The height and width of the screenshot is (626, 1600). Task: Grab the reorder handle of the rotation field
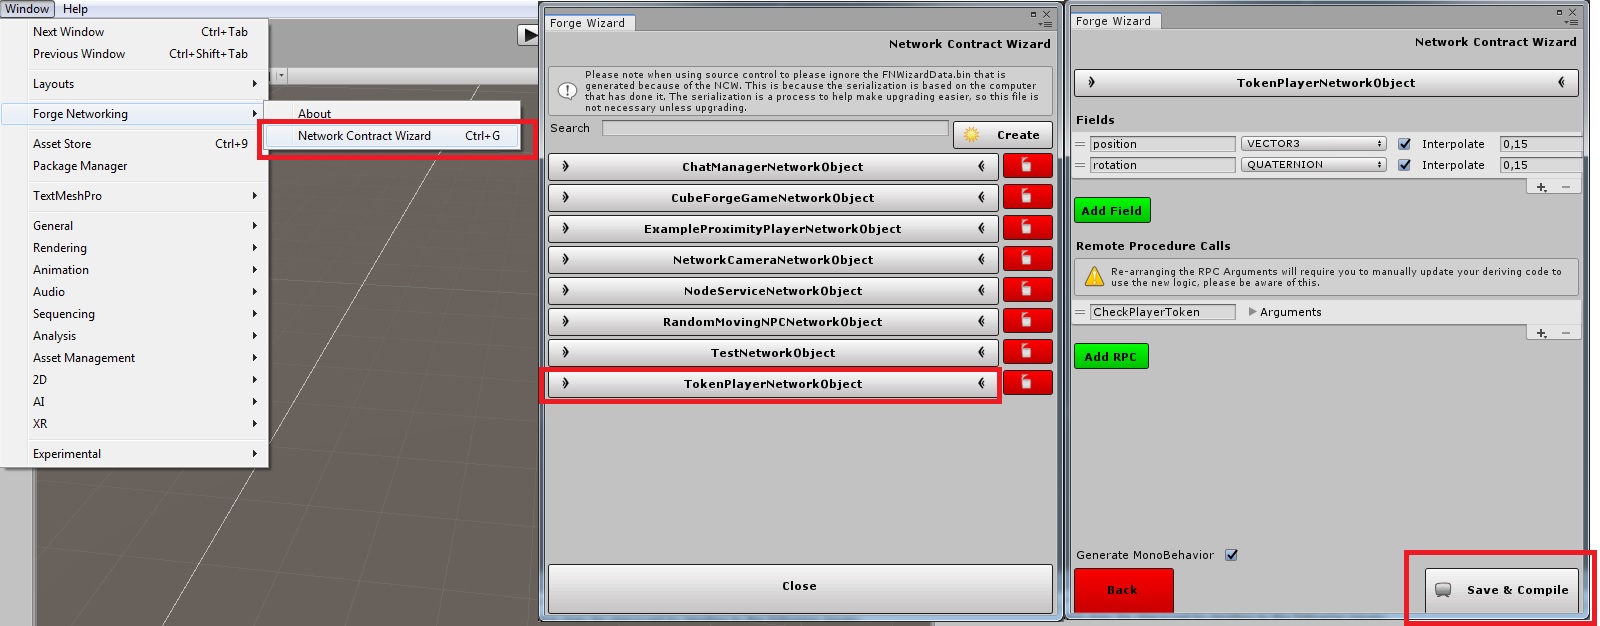coord(1080,165)
